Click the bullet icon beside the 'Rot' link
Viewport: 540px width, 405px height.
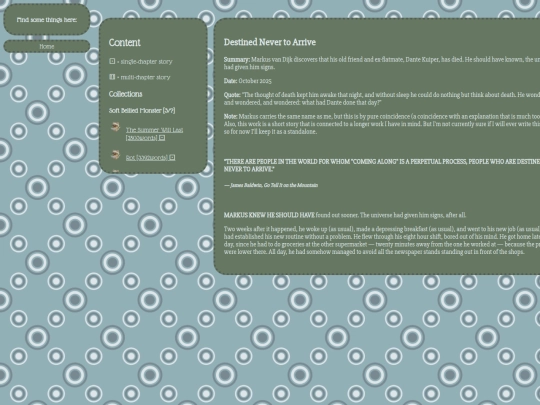tap(115, 154)
